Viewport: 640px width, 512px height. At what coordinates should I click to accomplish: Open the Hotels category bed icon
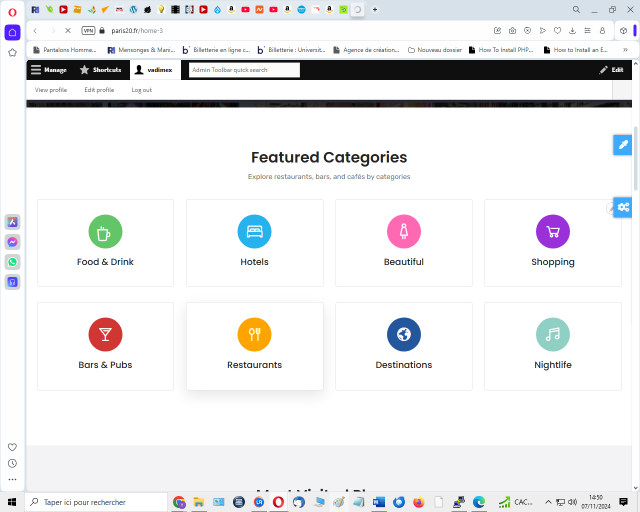[x=254, y=232]
